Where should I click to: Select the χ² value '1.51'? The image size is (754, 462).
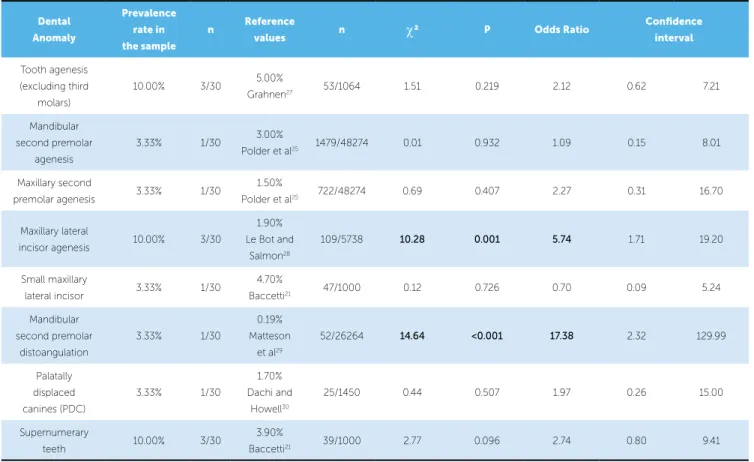[x=412, y=87]
